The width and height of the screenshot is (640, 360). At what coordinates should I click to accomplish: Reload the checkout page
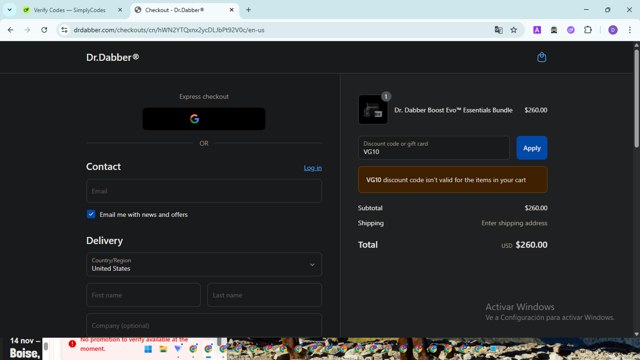[x=44, y=30]
